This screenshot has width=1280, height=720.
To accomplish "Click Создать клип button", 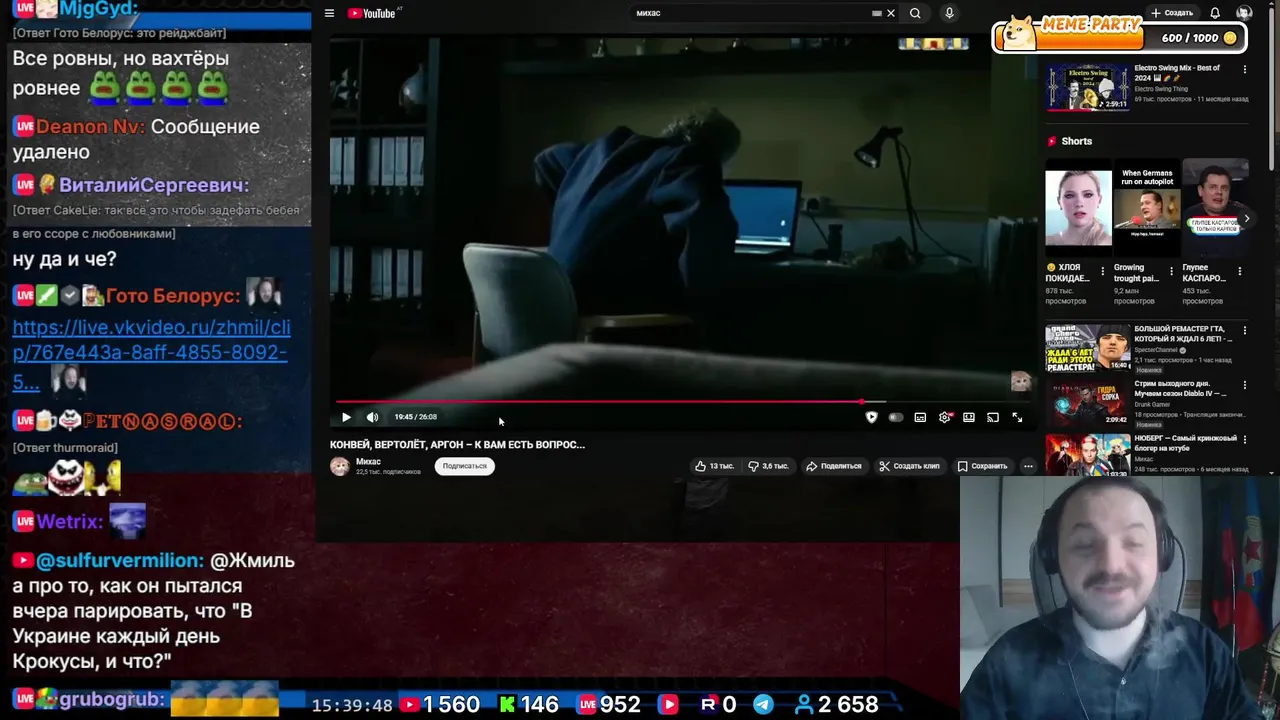I will 909,466.
